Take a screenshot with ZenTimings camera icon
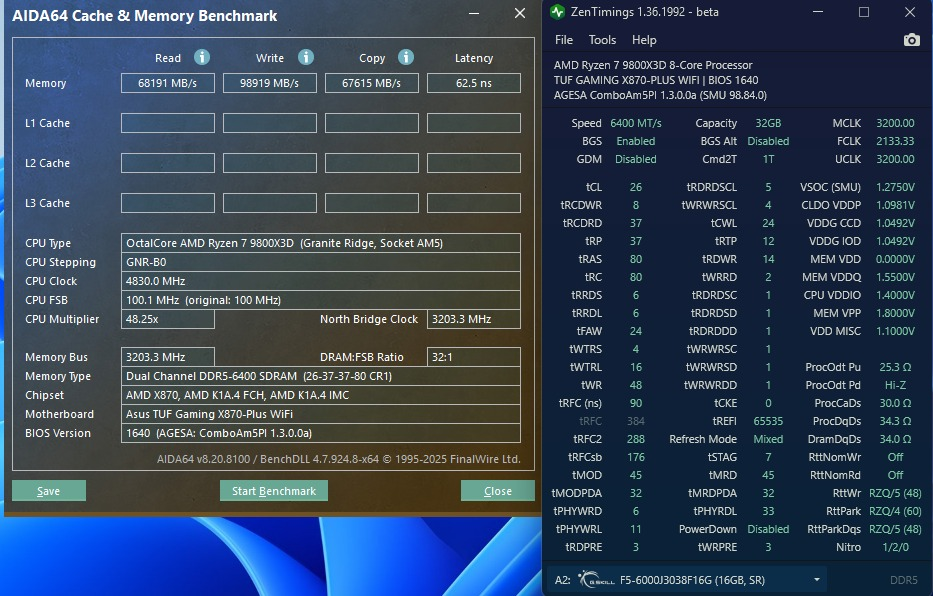 pyautogui.click(x=912, y=40)
